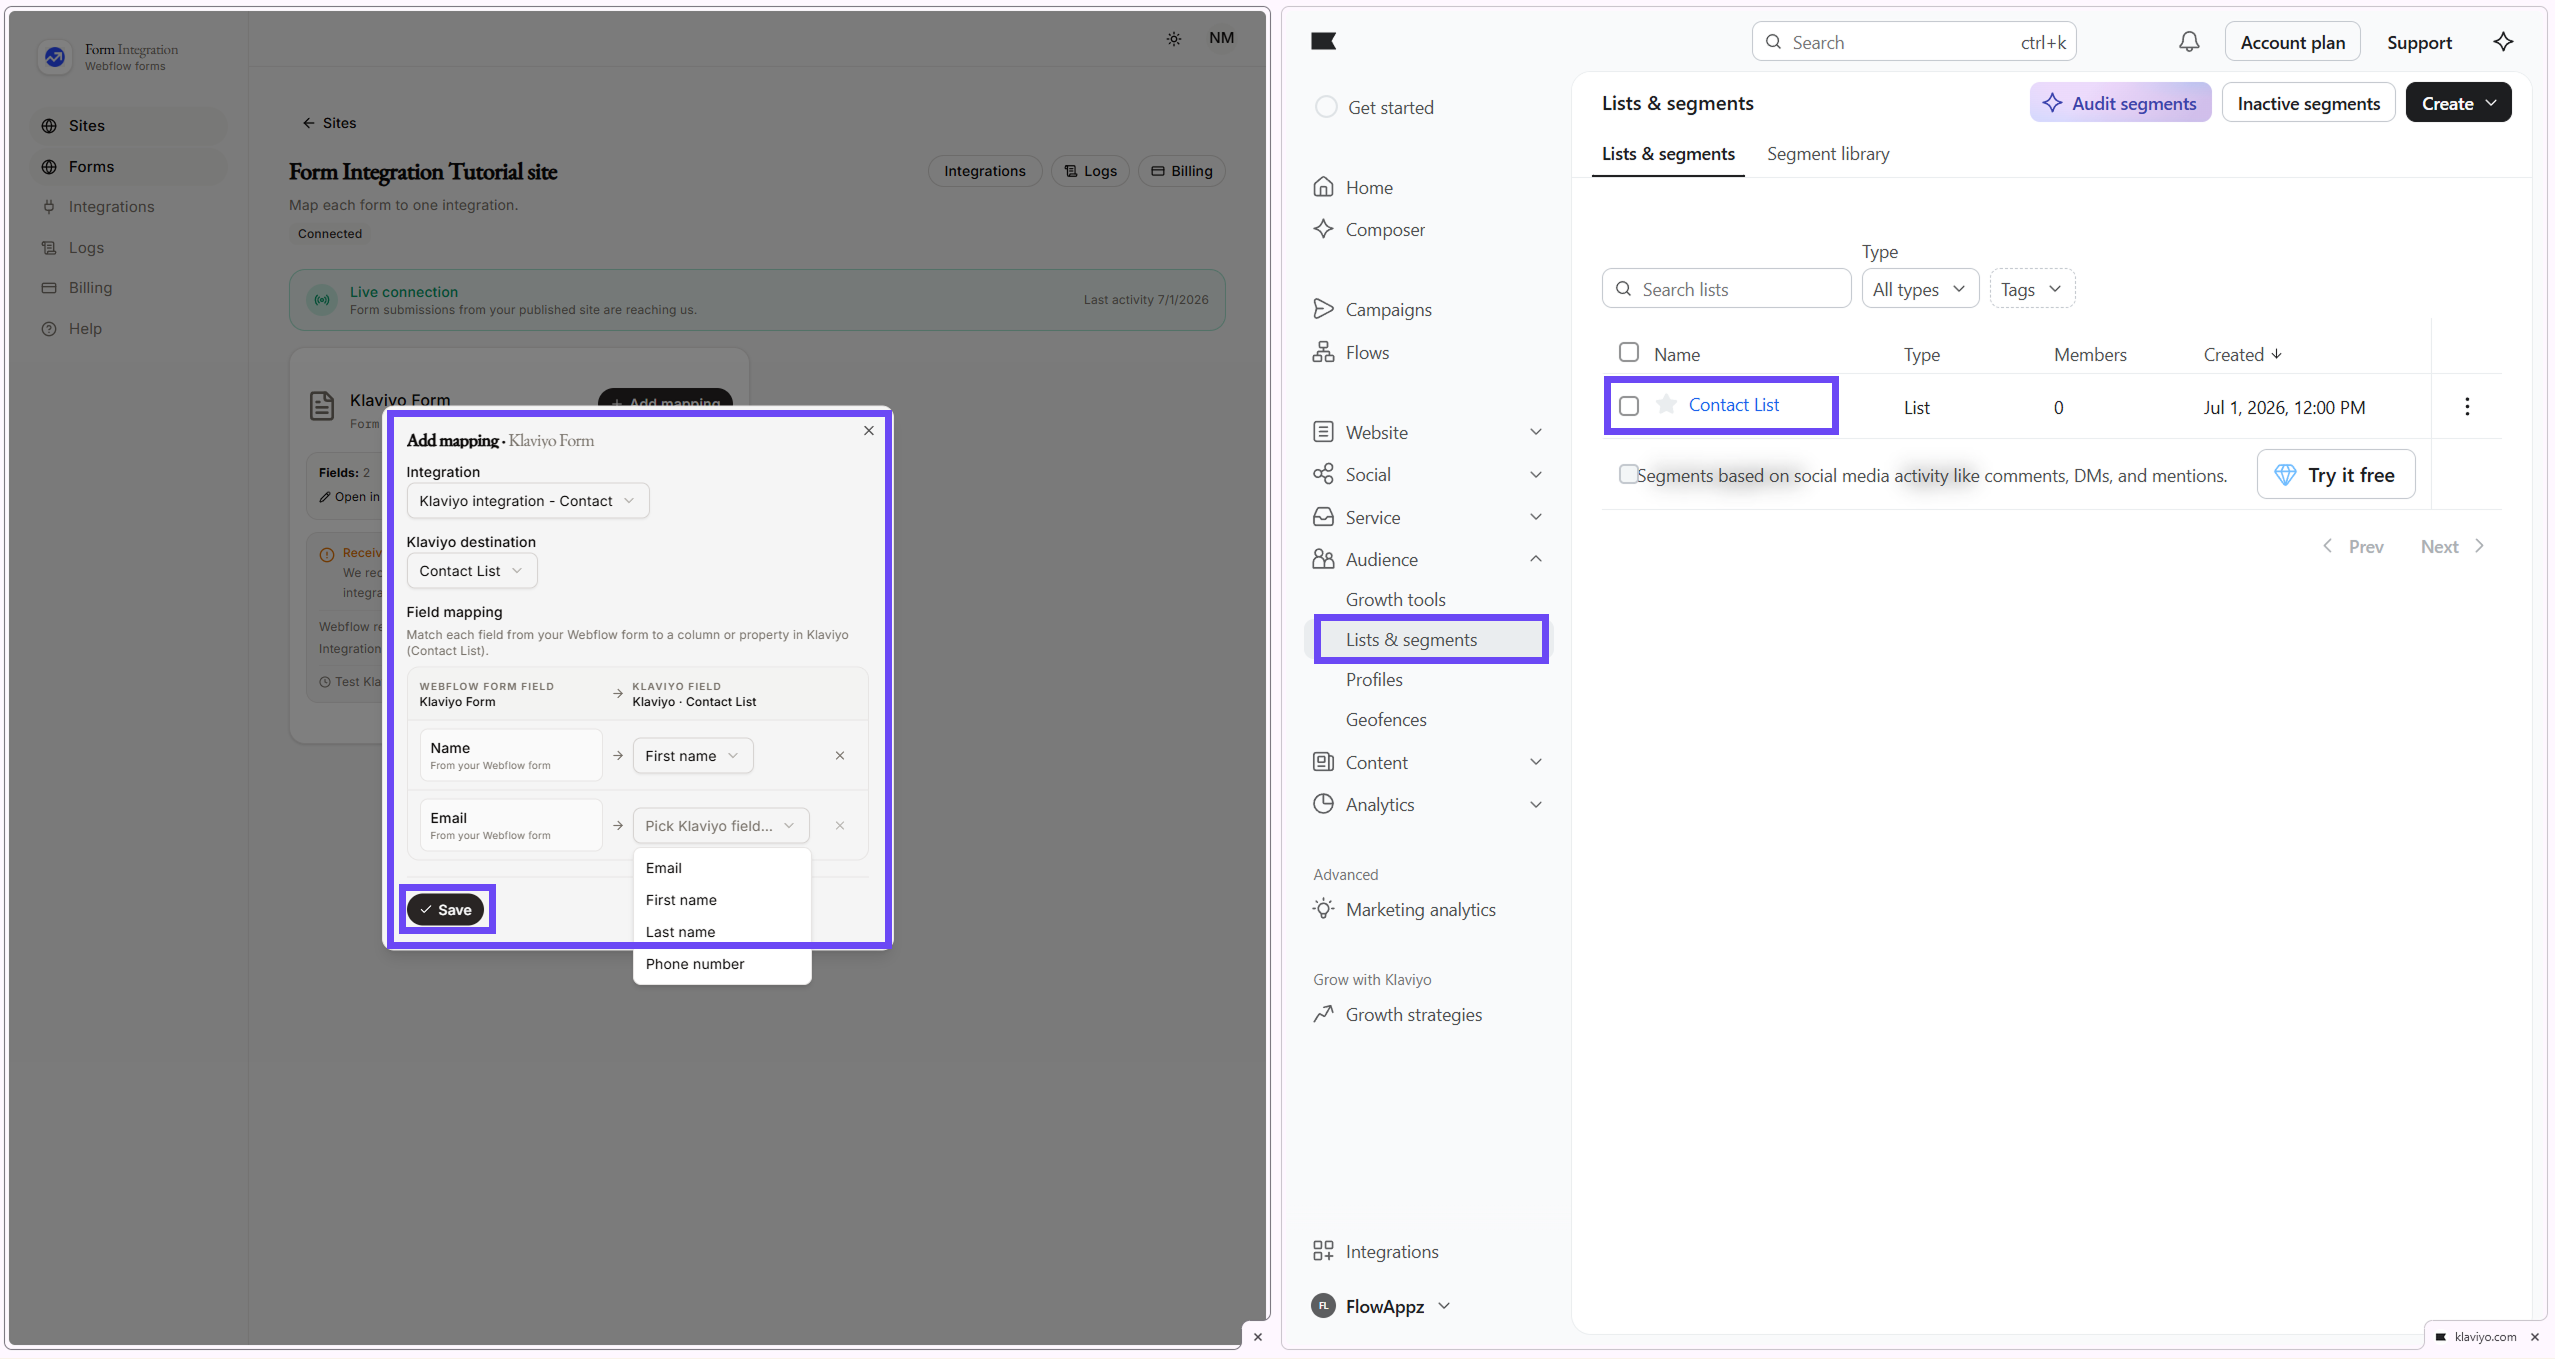Check the box beside the social segments text
Screen dimensions: 2555x1359
tap(1628, 474)
